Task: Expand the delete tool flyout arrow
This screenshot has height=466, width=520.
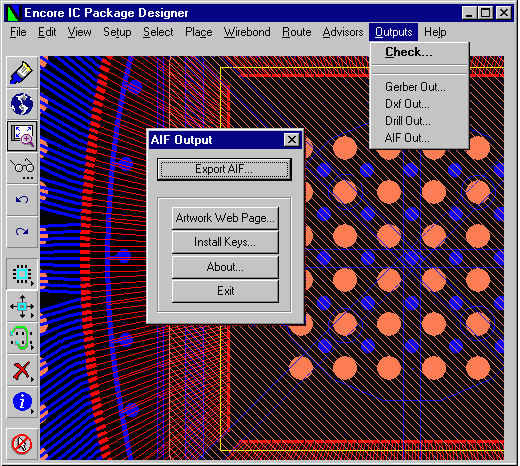Action: tap(32, 379)
